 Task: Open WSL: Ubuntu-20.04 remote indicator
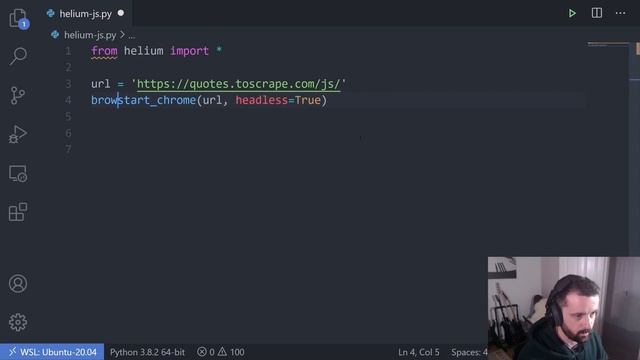tap(52, 352)
